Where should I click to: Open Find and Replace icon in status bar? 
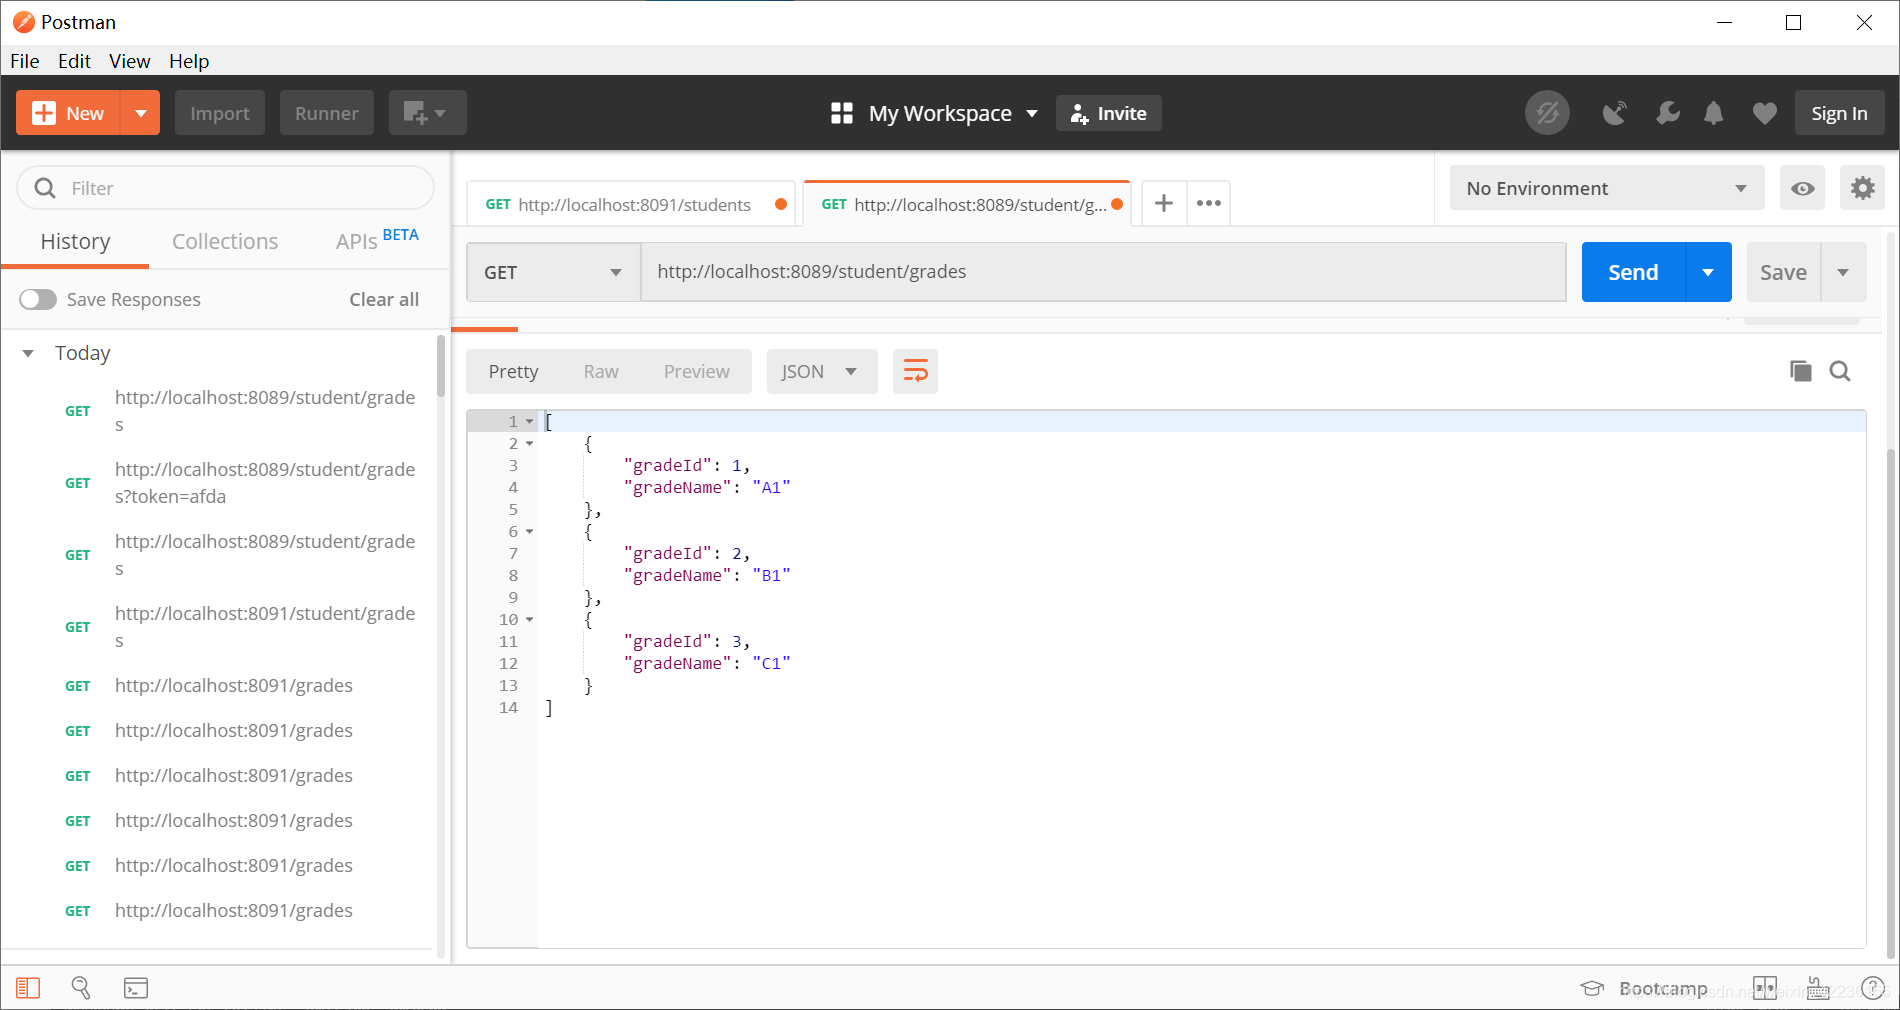click(x=81, y=988)
